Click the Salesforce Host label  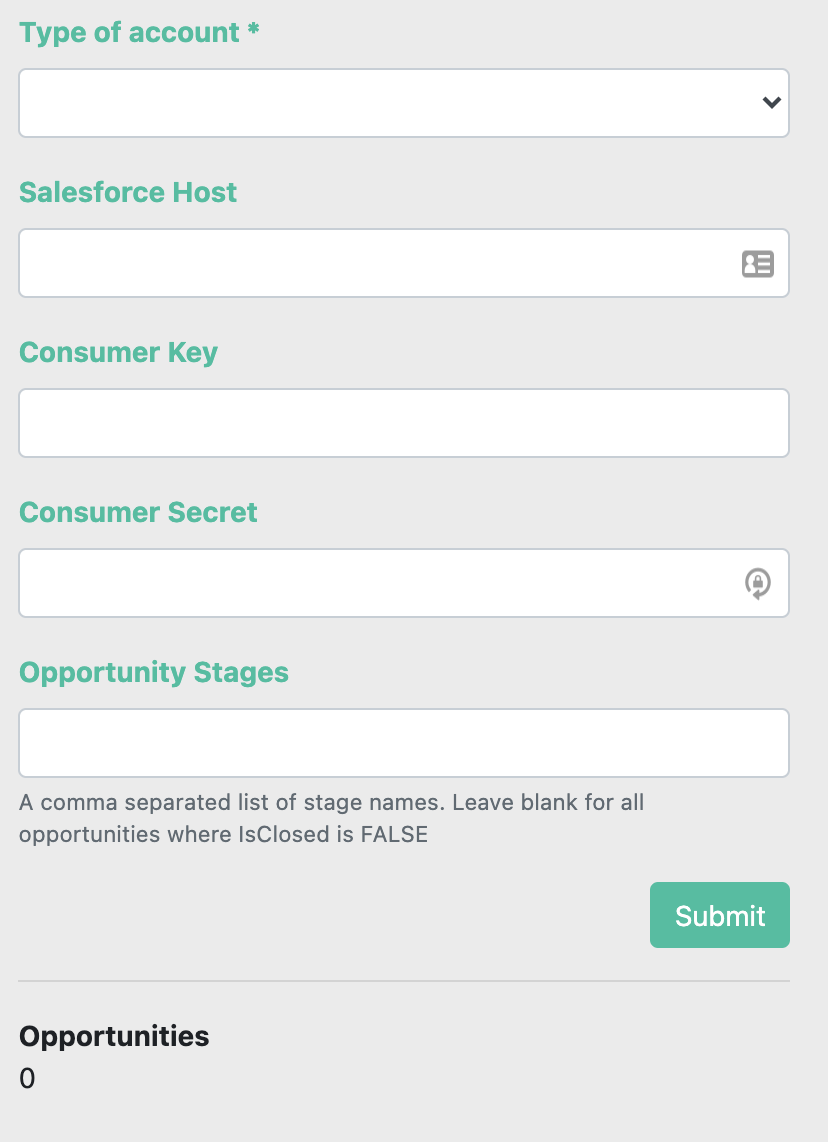point(128,192)
